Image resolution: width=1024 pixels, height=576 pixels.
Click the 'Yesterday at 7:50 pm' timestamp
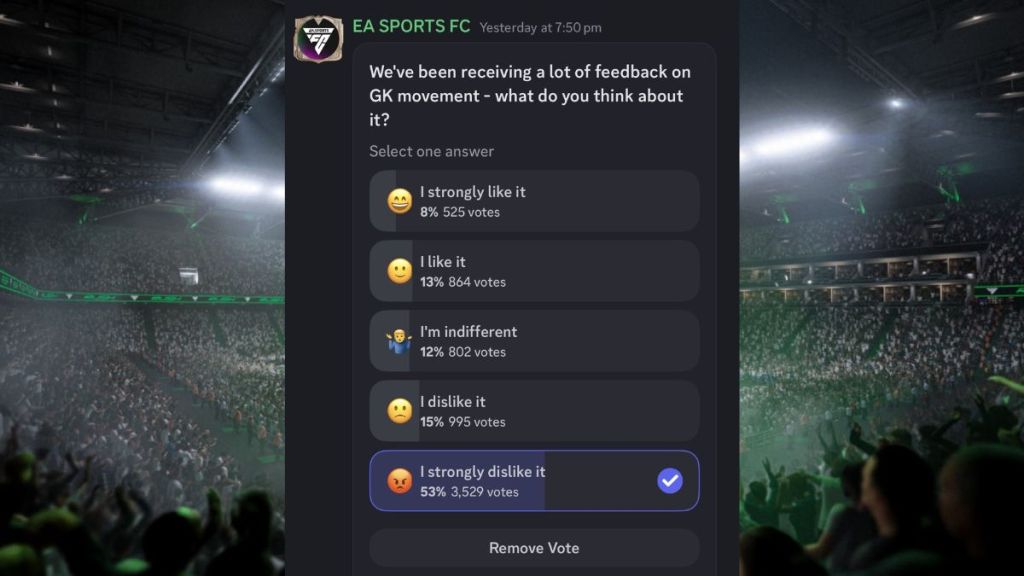(x=540, y=28)
